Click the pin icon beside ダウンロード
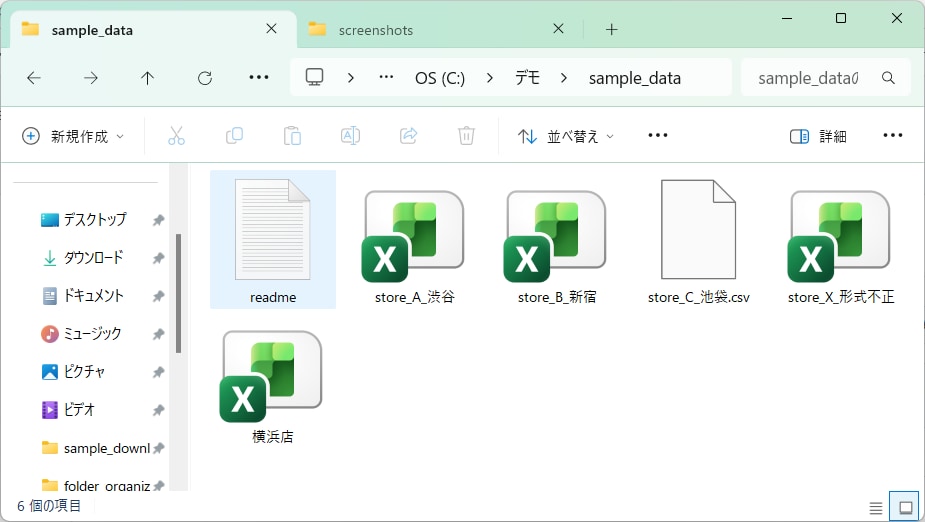Screen dimensions: 925x522 (158, 258)
